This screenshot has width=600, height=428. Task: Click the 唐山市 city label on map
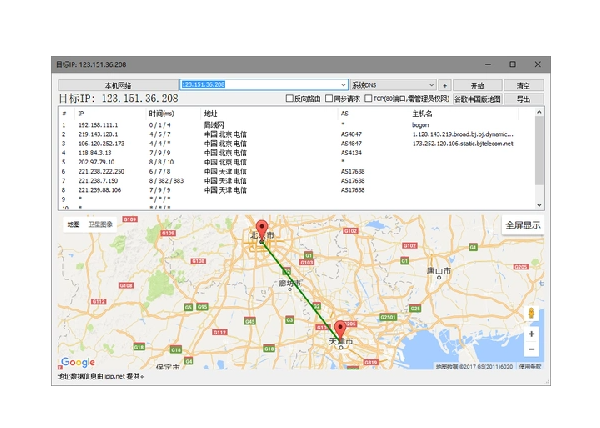click(439, 271)
